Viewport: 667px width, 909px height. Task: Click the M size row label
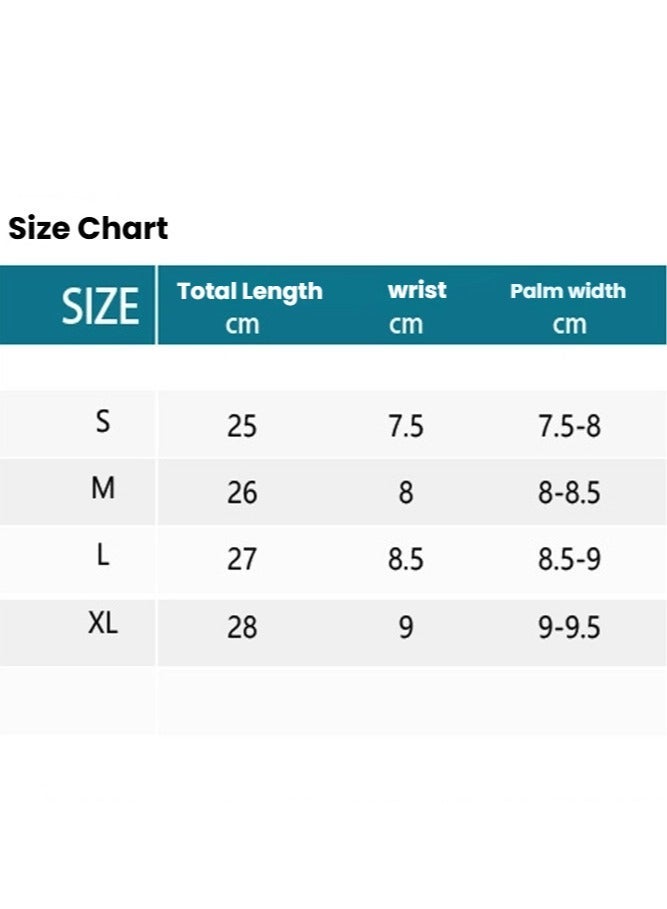coord(103,489)
